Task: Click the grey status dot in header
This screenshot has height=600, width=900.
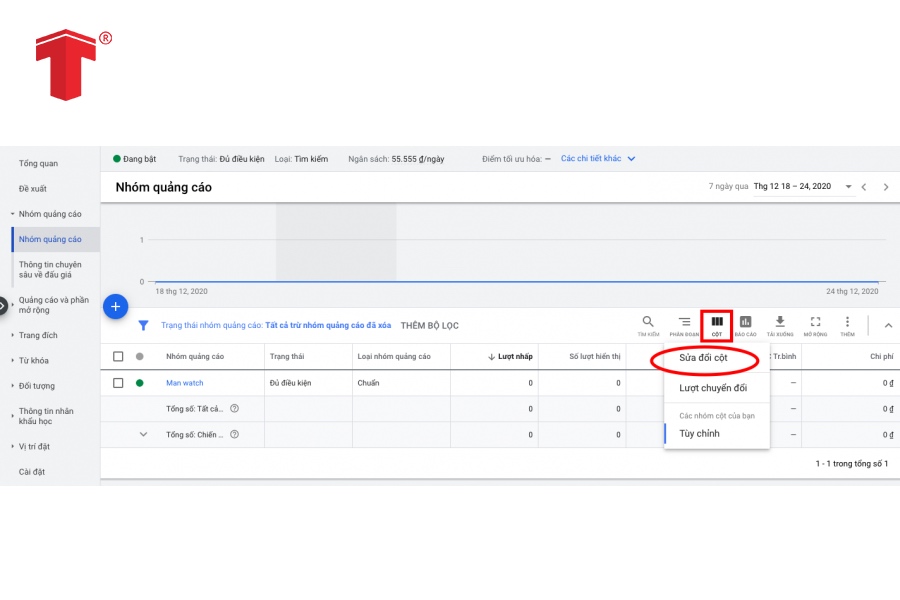Action: (139, 357)
